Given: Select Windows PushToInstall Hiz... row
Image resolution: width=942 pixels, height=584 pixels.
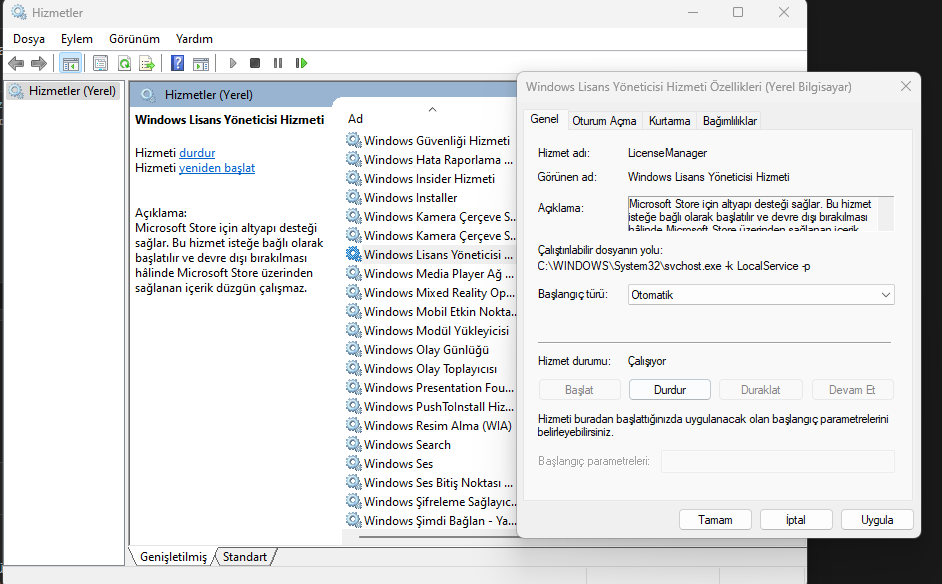Looking at the screenshot, I should coord(431,406).
